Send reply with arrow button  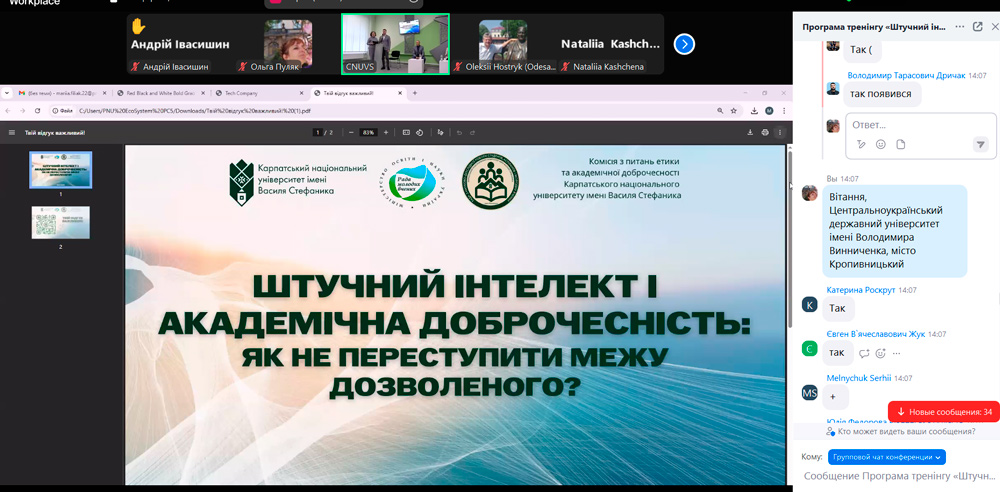coord(980,145)
